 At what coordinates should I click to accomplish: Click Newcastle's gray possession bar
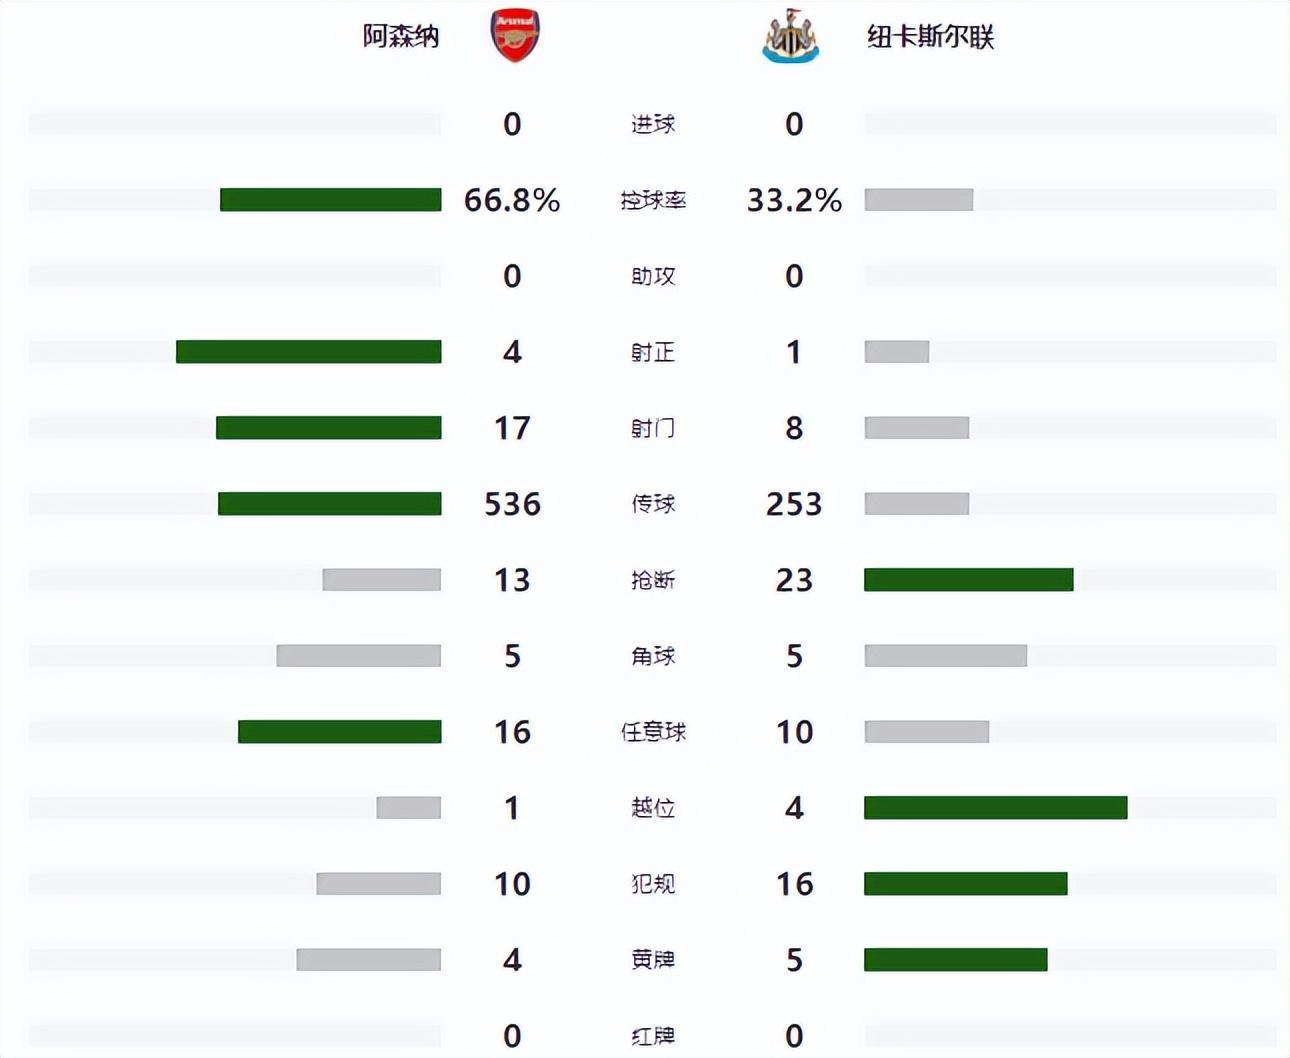coord(918,200)
